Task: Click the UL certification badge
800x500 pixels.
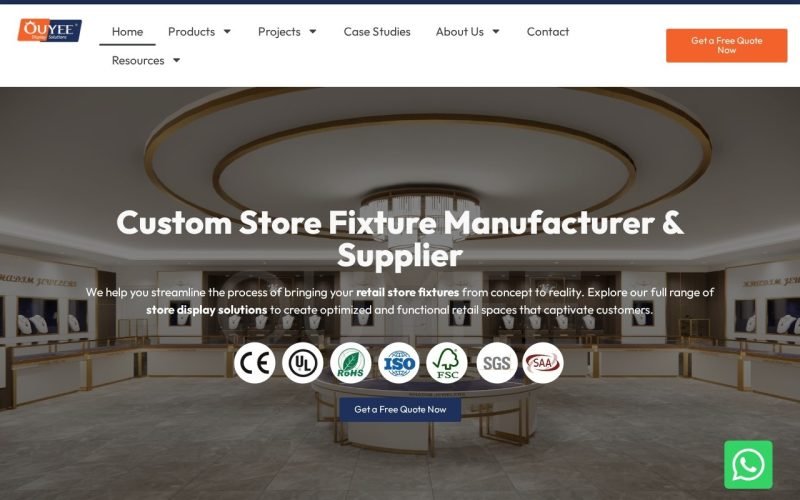Action: click(303, 363)
